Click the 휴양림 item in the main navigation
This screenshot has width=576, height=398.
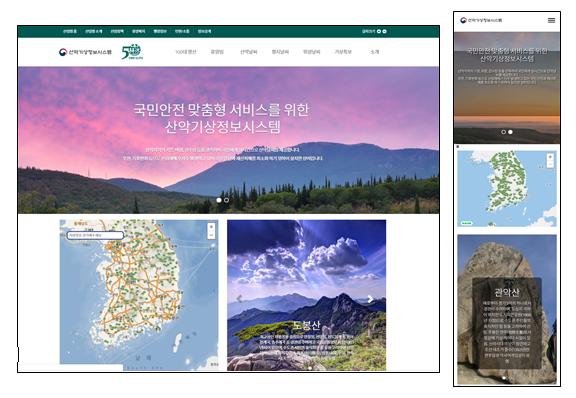click(x=217, y=52)
